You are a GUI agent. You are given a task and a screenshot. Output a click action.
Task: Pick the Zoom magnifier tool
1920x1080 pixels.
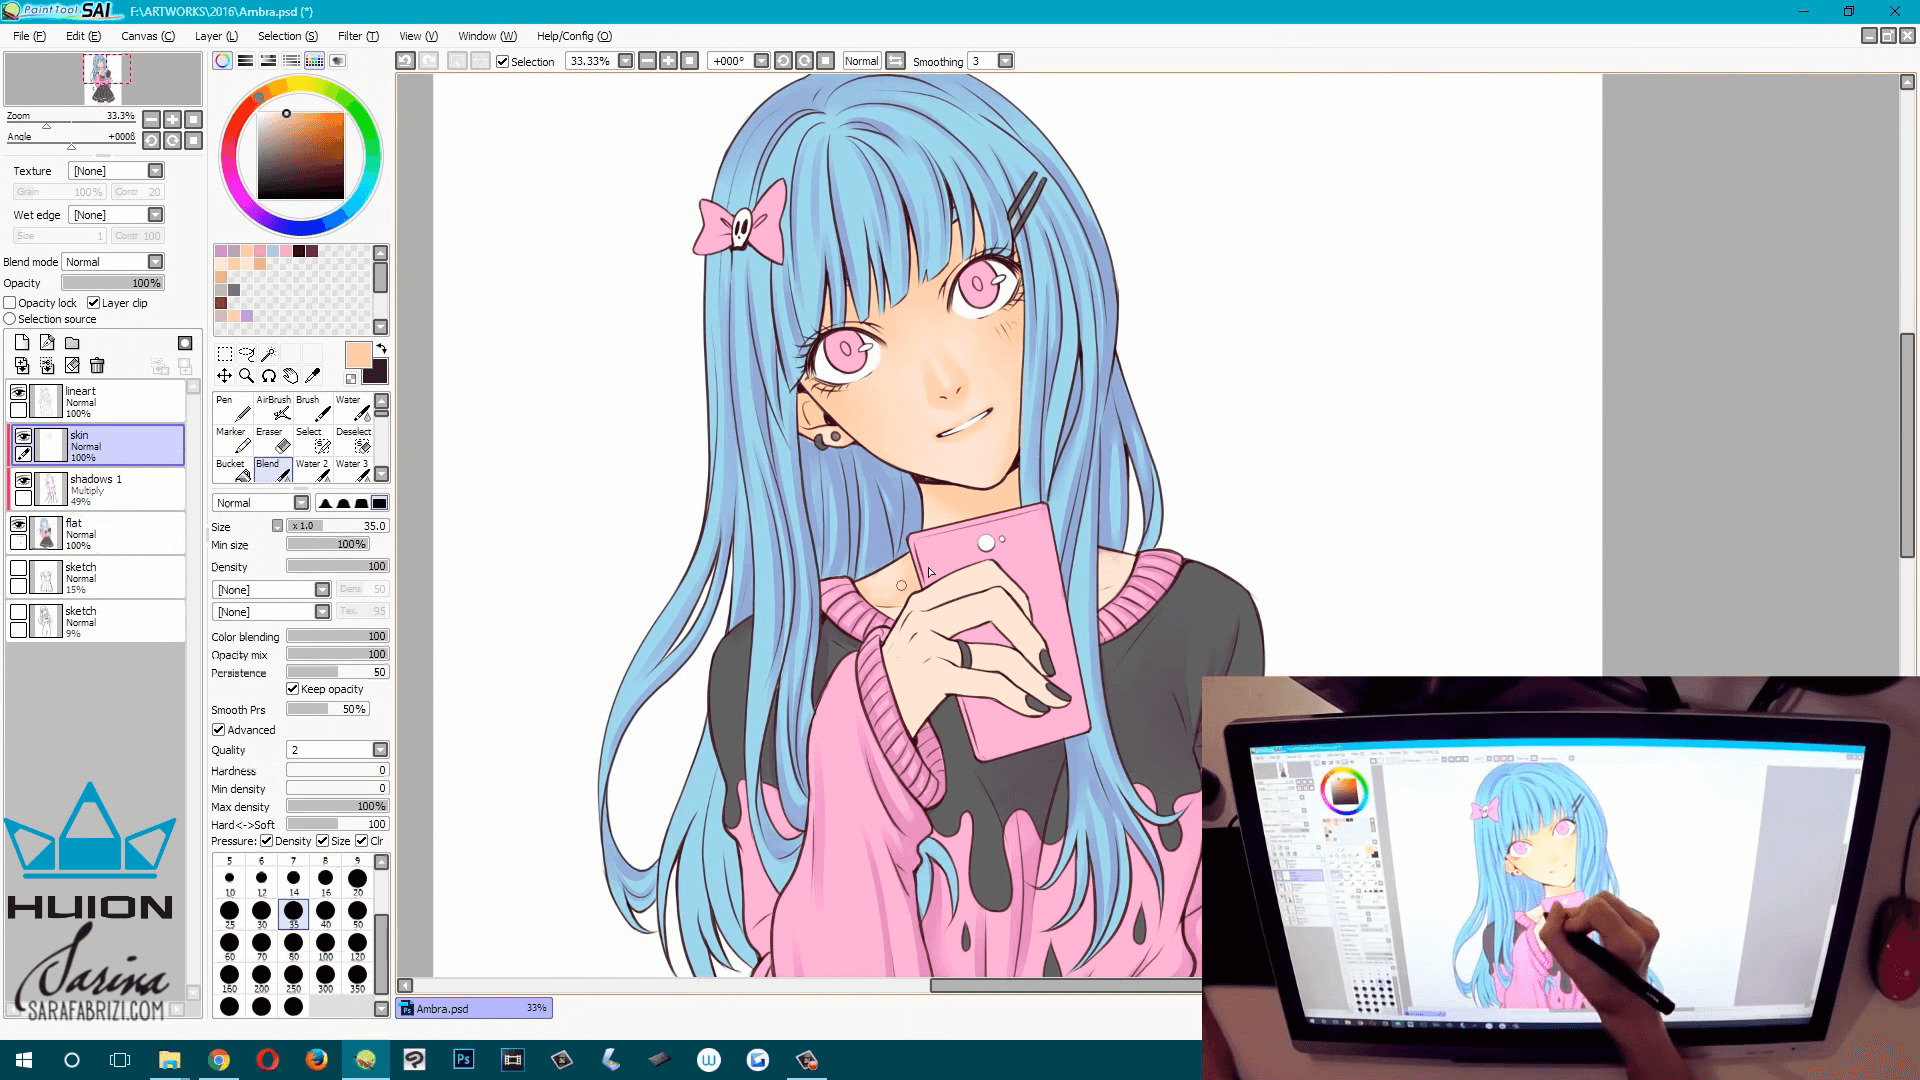[247, 376]
